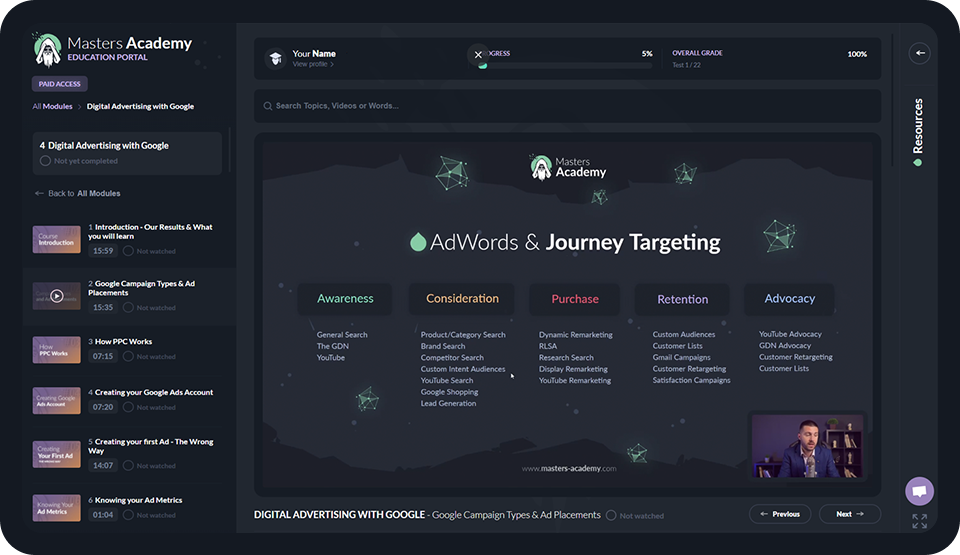
Task: Toggle Not watched for lesson 1 Introduction
Action: (x=128, y=251)
